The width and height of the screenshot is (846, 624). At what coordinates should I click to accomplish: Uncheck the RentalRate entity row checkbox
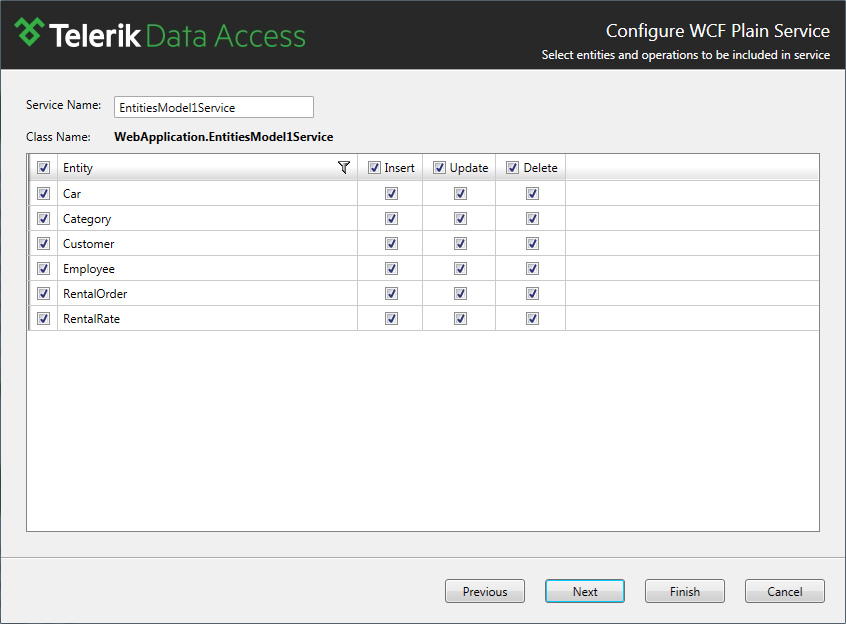point(44,319)
